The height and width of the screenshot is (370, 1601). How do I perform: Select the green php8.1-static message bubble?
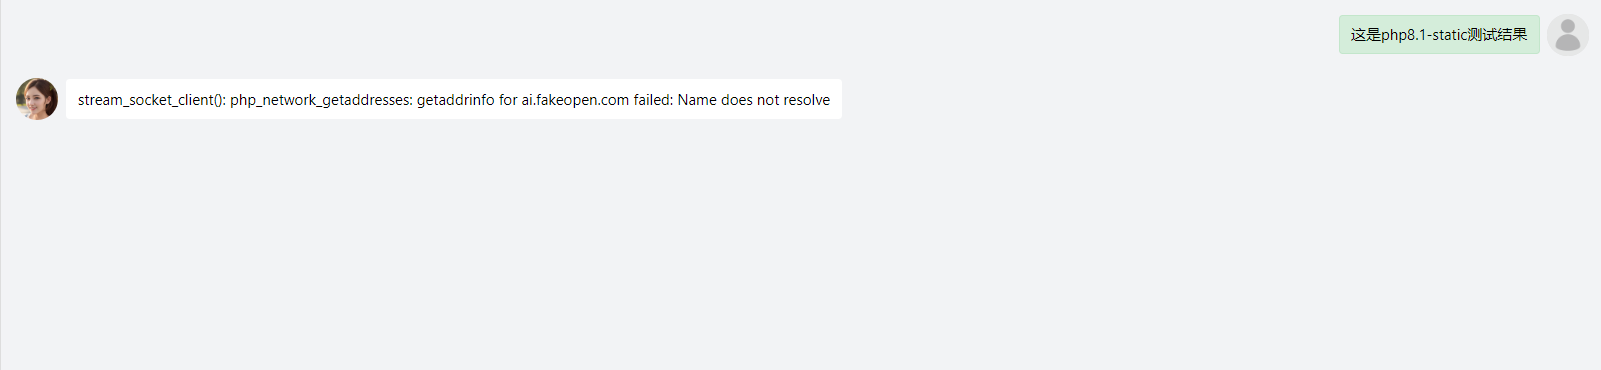click(1439, 35)
